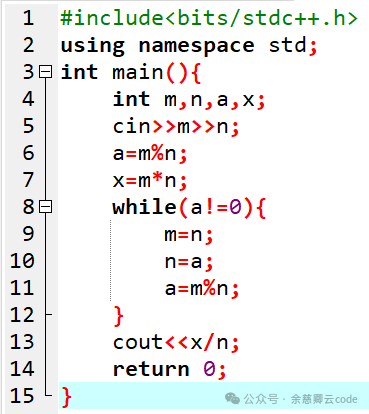The image size is (369, 414).
Task: Click the 'n=a;' assignment
Action: tap(189, 262)
